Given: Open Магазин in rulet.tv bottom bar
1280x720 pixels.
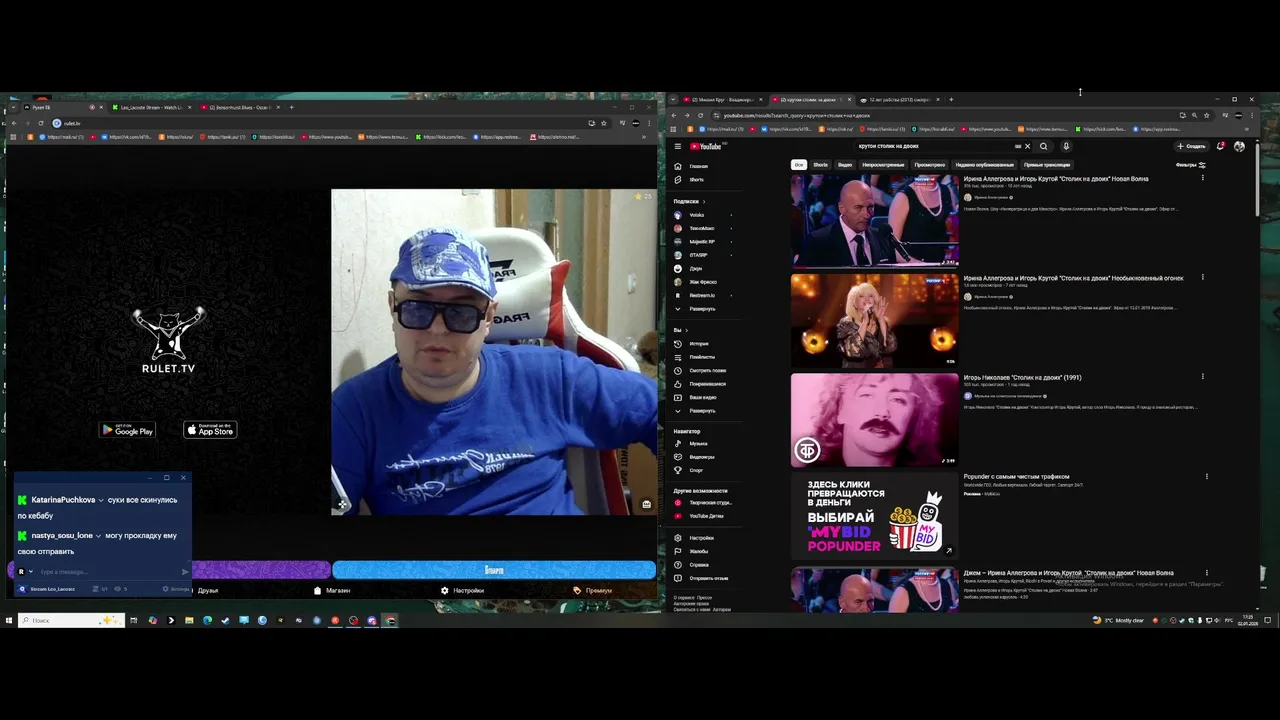Looking at the screenshot, I should click(333, 590).
